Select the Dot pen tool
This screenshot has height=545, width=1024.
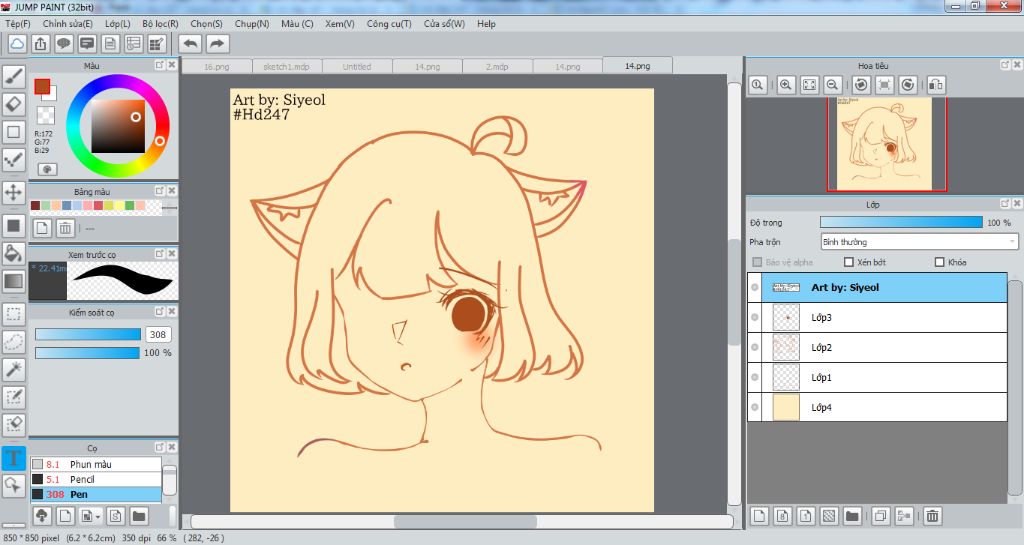13,159
